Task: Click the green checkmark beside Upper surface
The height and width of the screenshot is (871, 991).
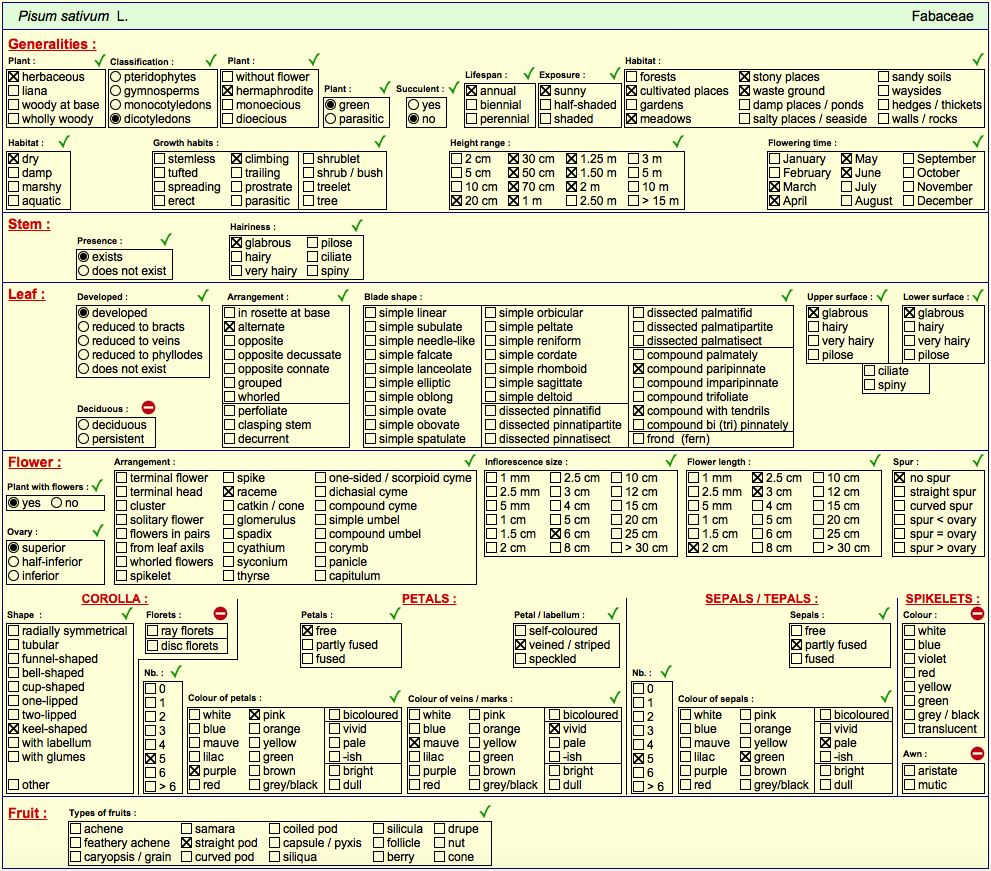Action: pos(882,296)
